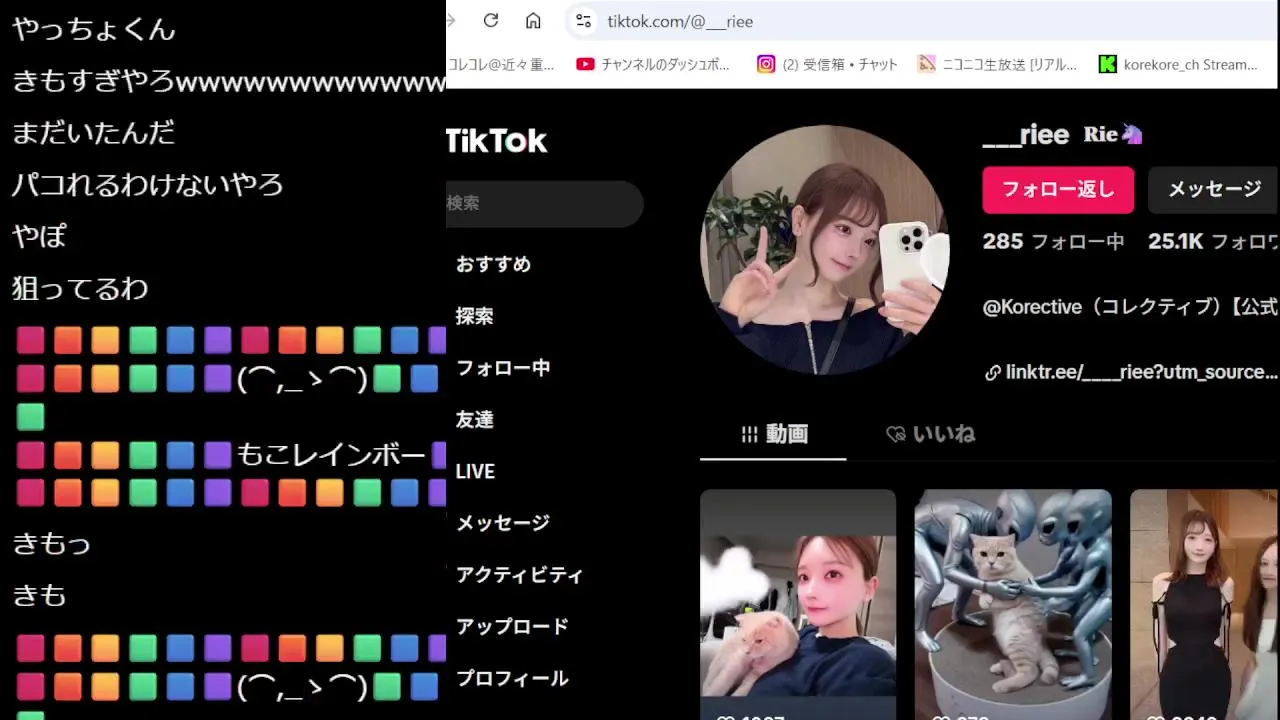Open the browser home page icon
The height and width of the screenshot is (720, 1280).
click(x=533, y=20)
